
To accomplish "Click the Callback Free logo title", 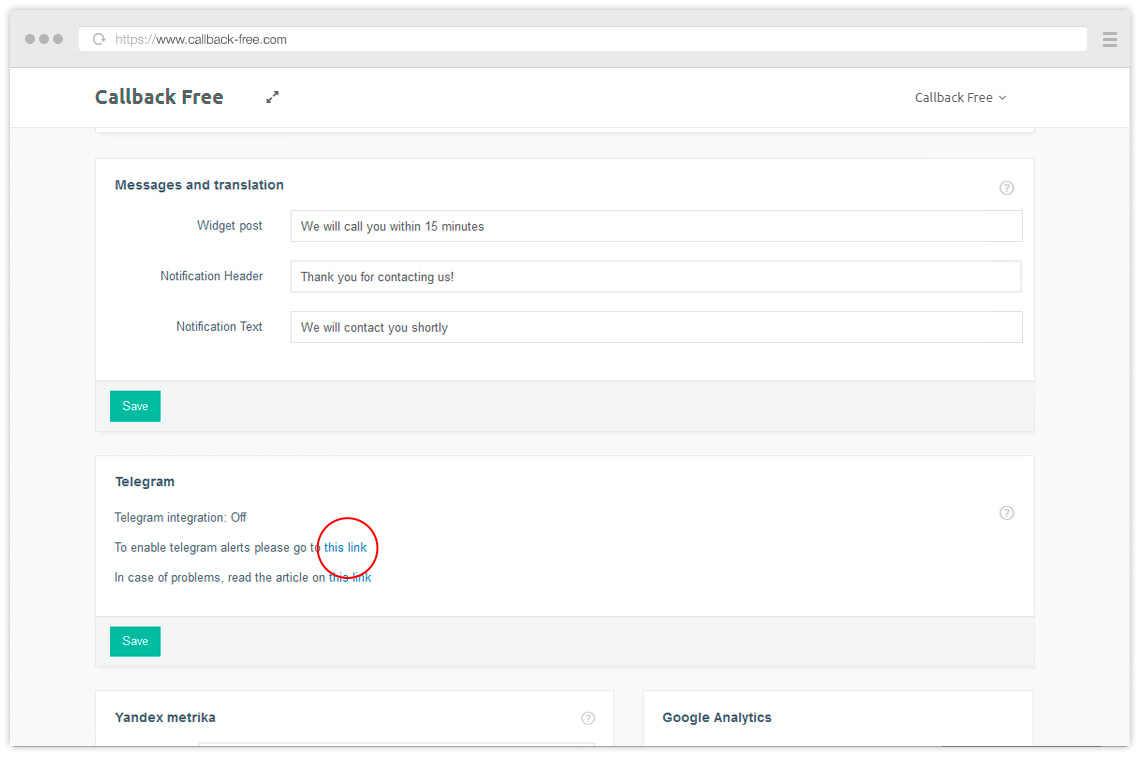I will click(x=159, y=97).
